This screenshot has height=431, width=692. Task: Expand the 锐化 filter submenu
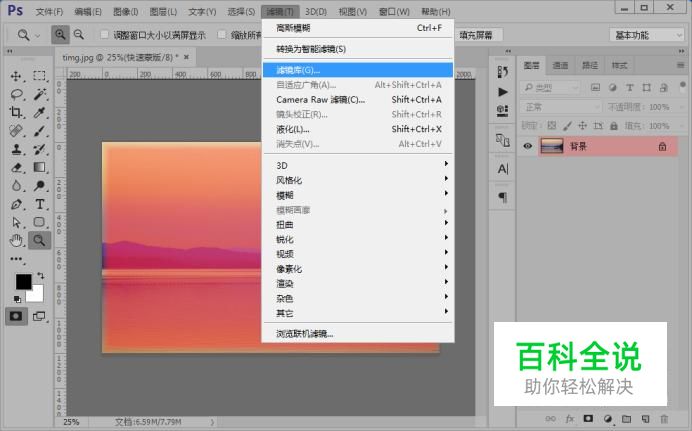coord(358,239)
